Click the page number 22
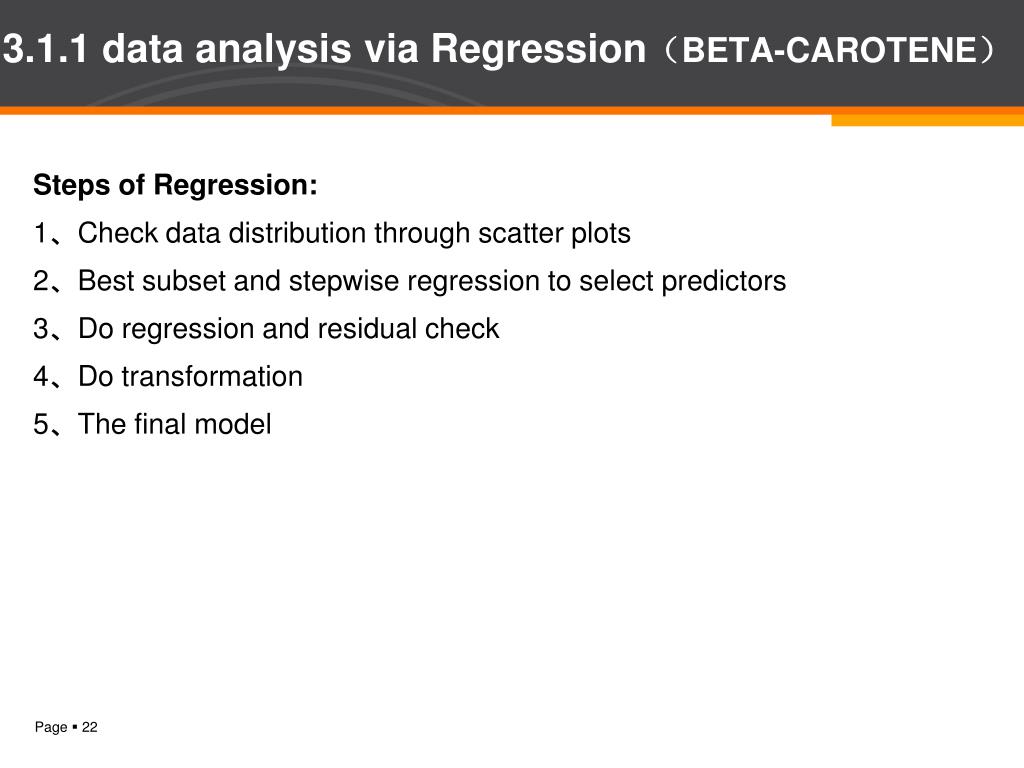This screenshot has width=1024, height=768. pos(90,728)
